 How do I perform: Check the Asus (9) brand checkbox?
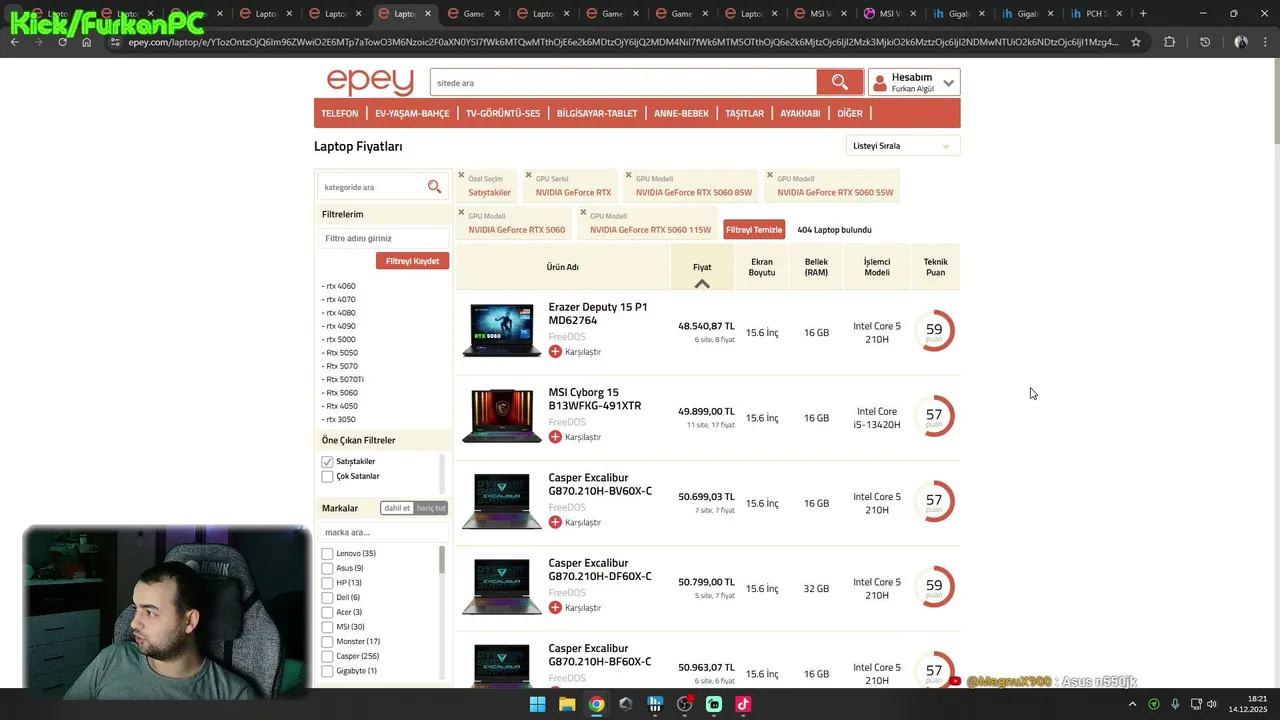click(x=327, y=568)
